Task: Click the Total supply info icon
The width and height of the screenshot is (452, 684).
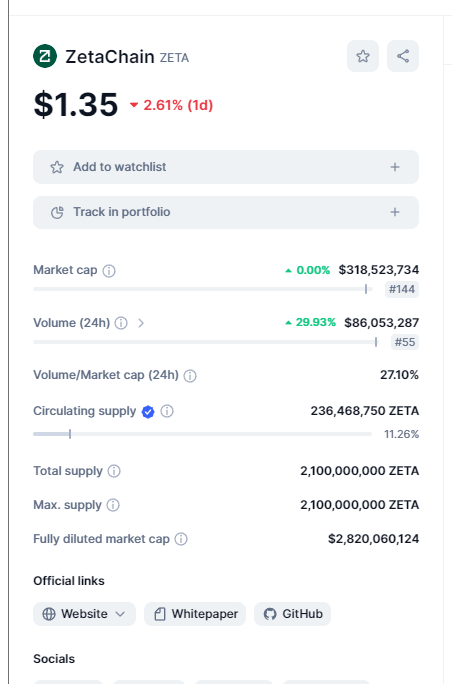Action: [114, 471]
